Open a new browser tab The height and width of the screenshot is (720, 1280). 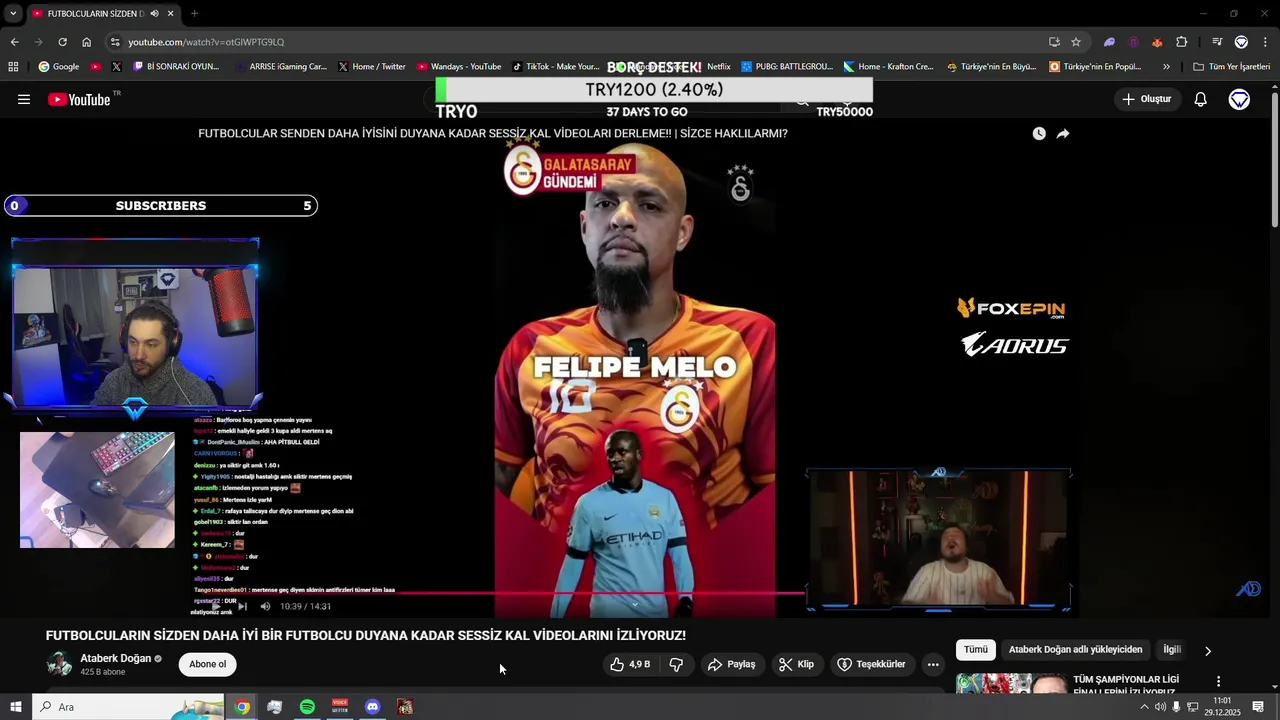(x=194, y=14)
